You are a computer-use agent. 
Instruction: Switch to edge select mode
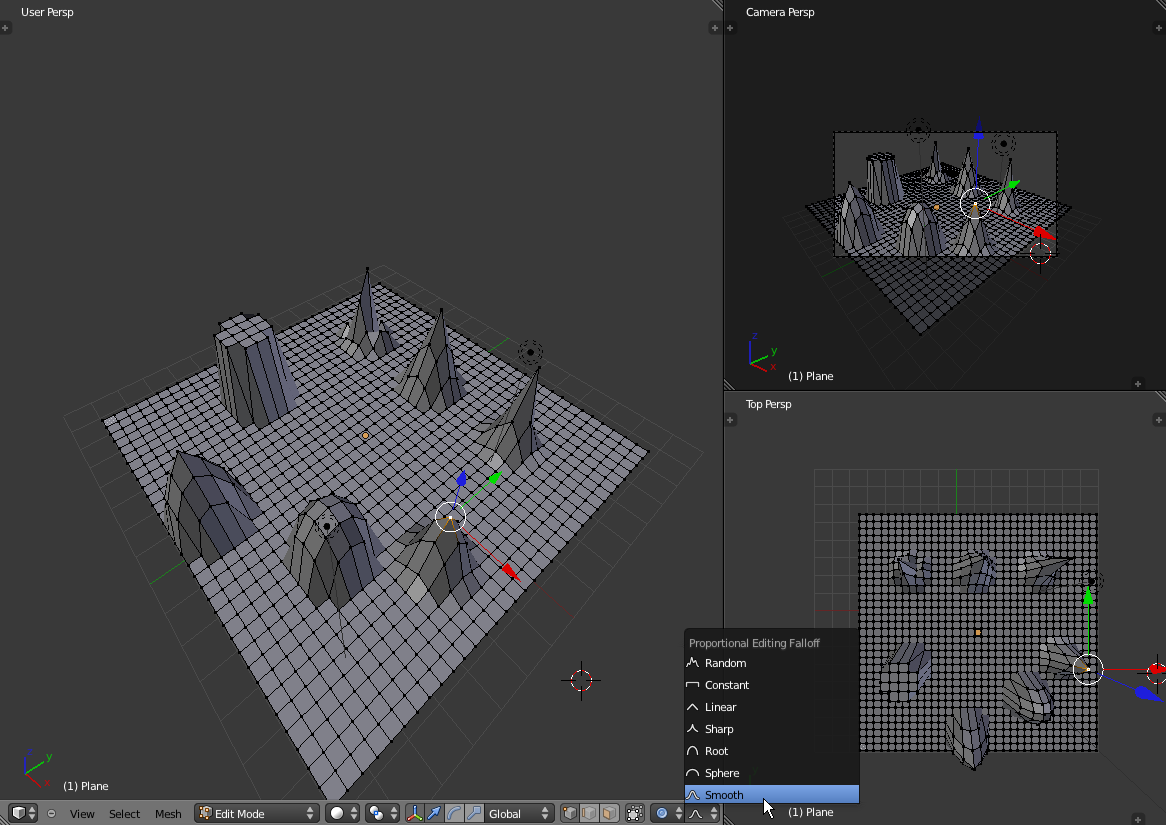click(589, 813)
